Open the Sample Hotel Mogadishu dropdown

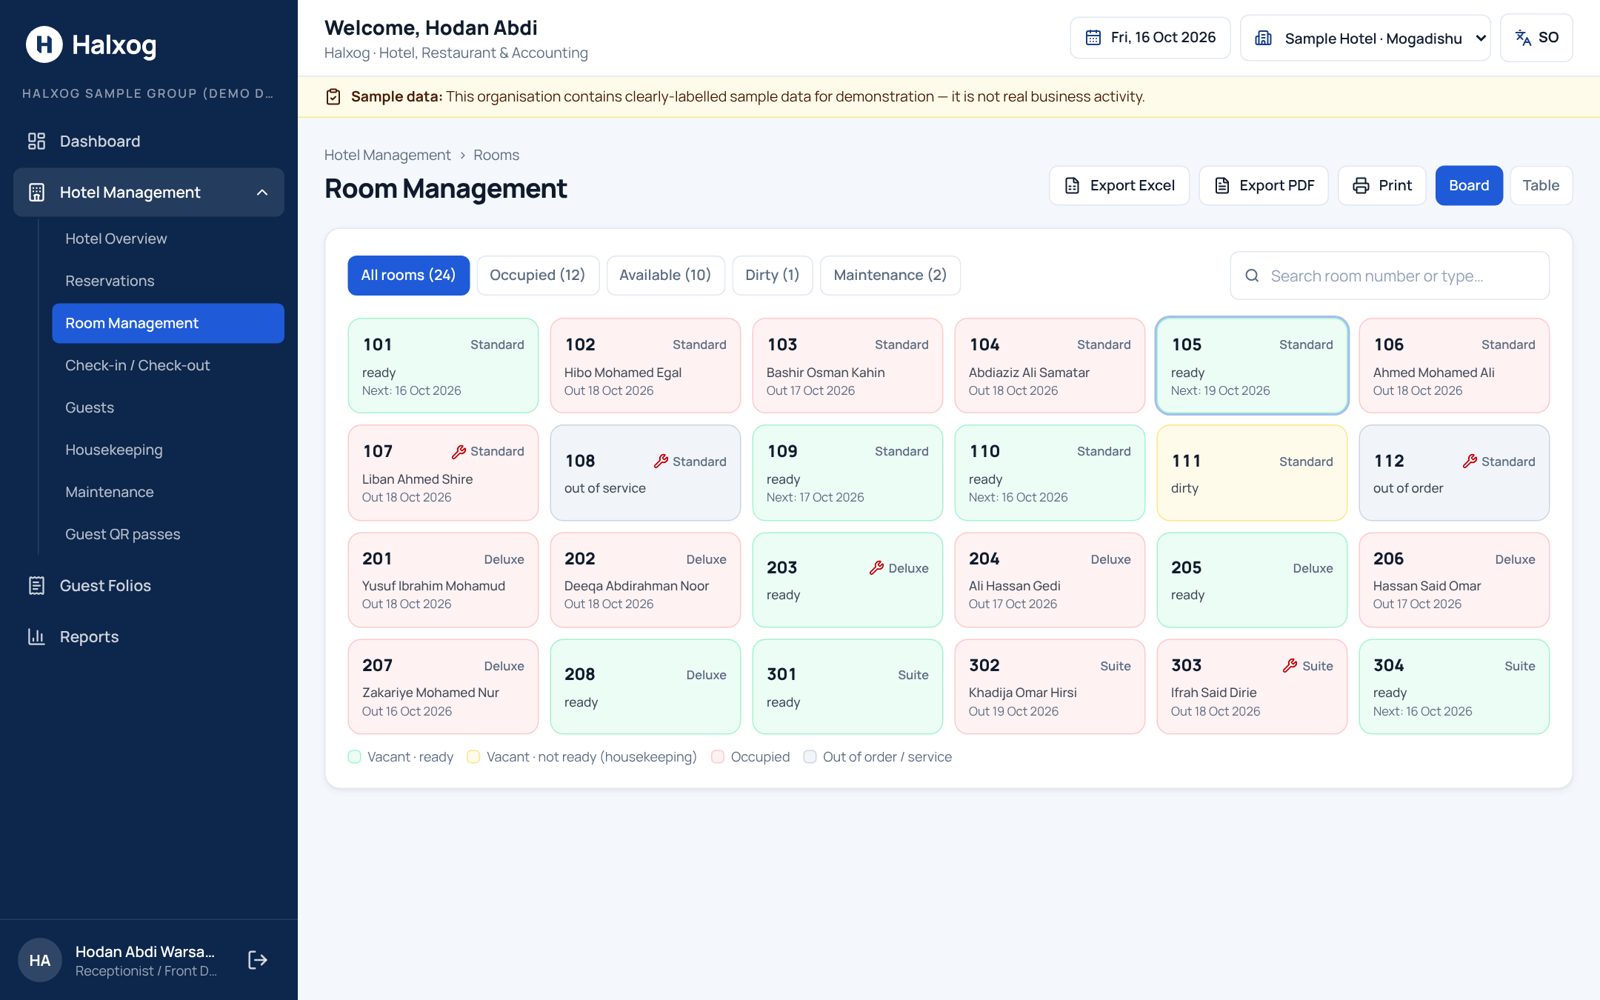point(1365,38)
